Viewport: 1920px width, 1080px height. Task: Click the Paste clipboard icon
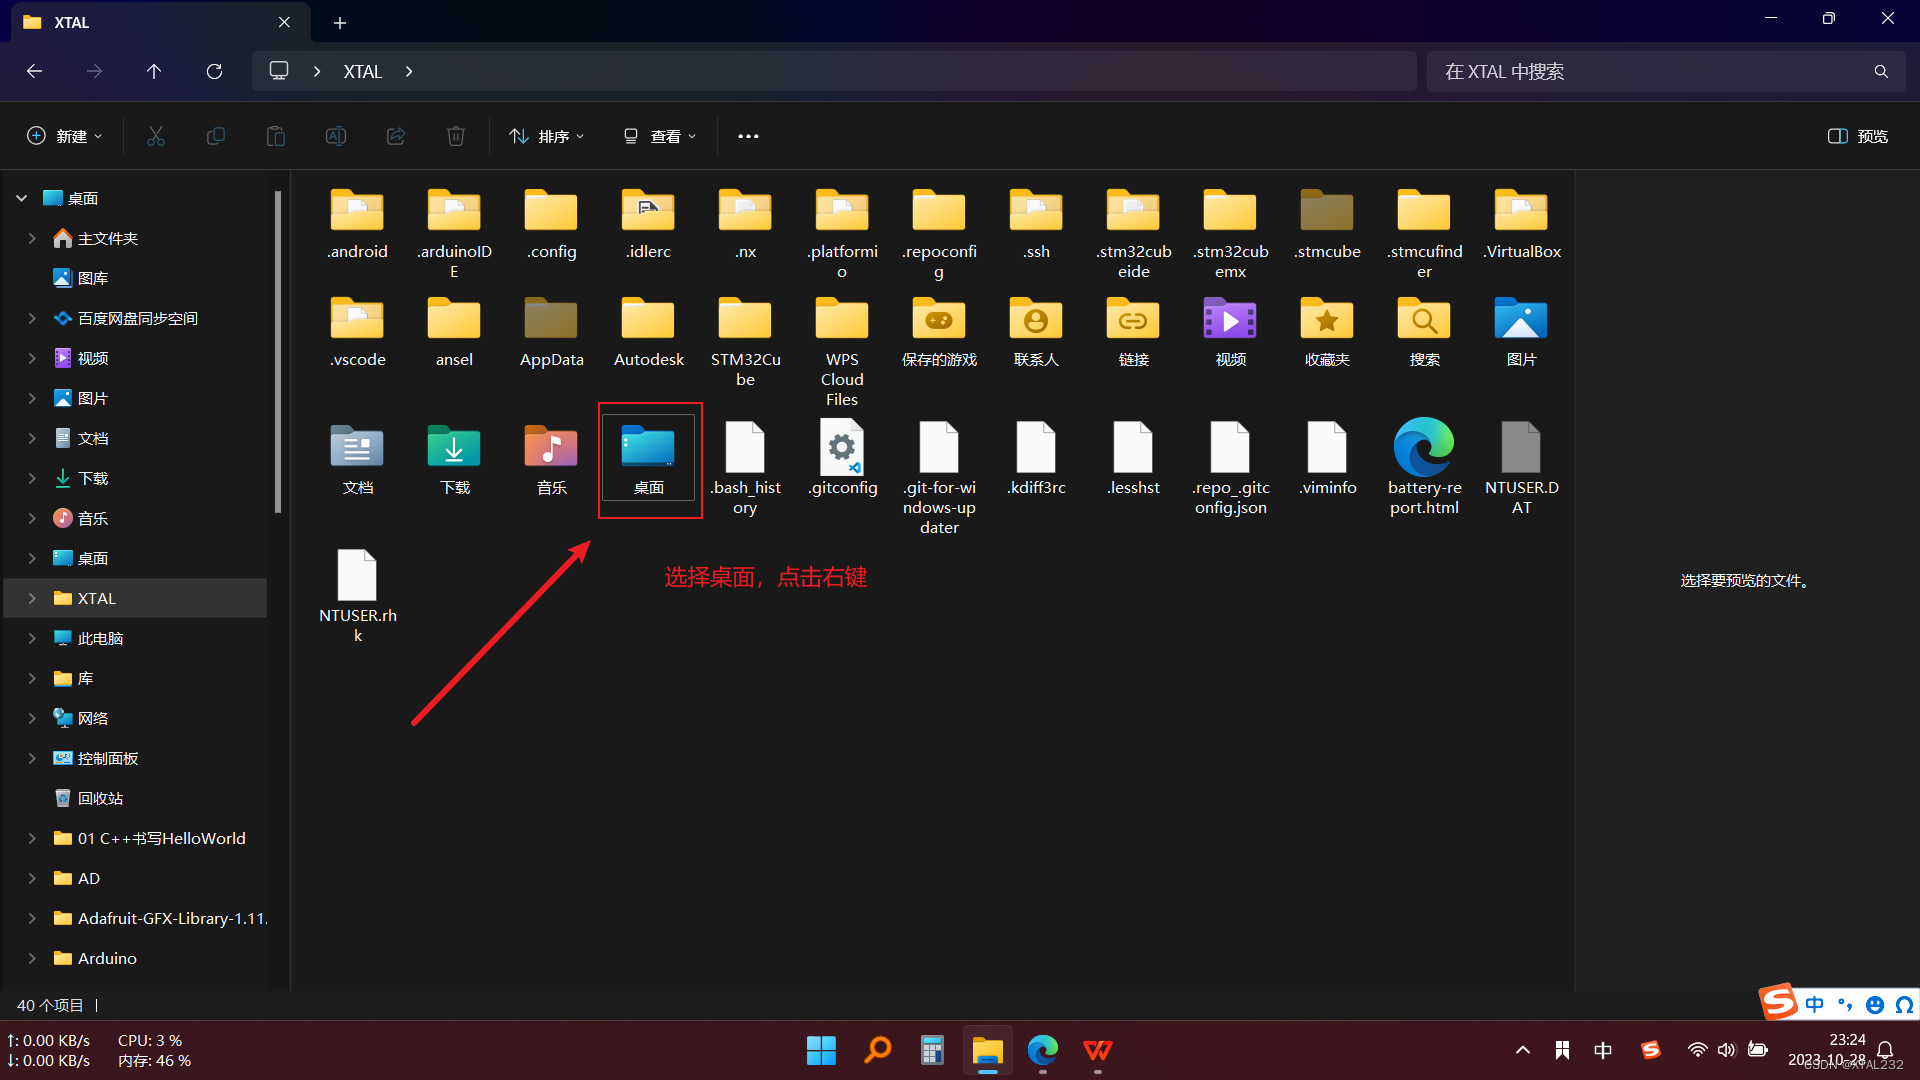click(276, 136)
